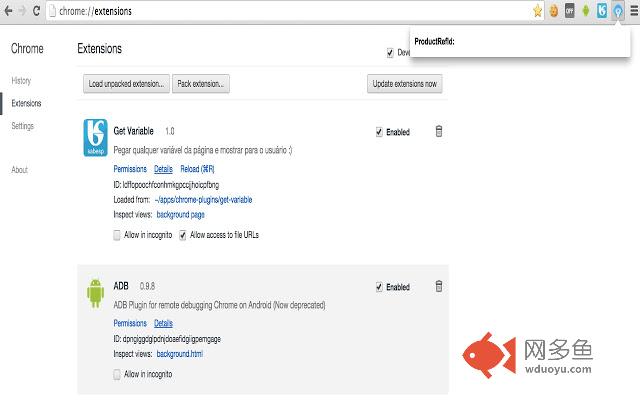Click Load unpacked extension button

coord(126,84)
